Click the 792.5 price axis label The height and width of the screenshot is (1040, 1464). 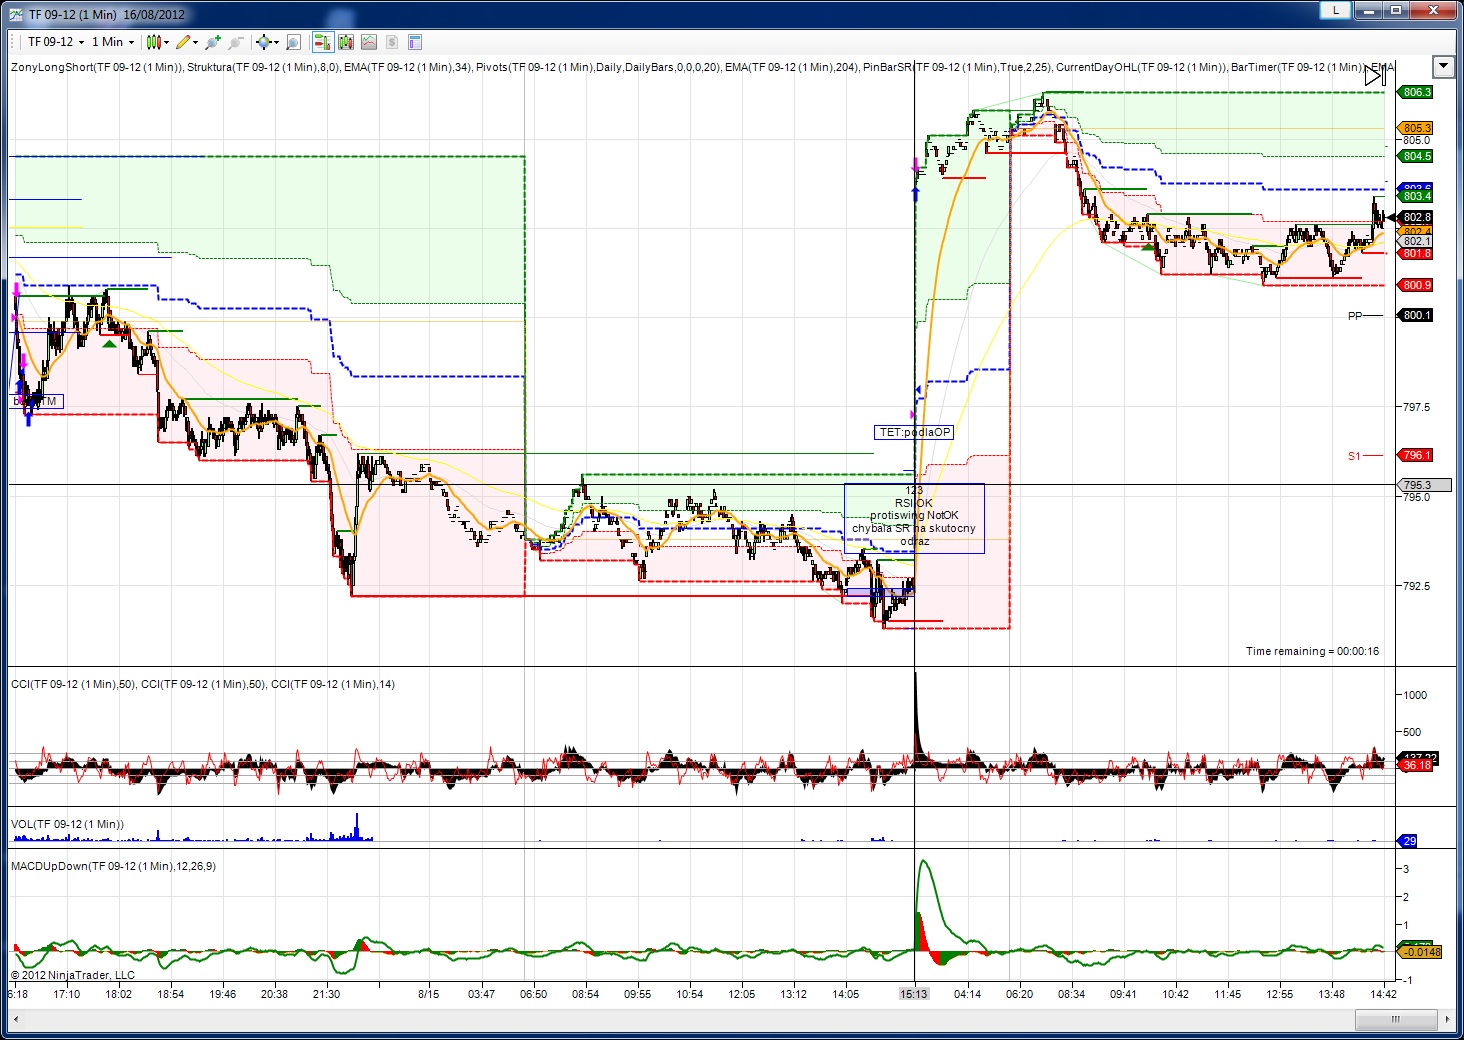tap(1416, 586)
